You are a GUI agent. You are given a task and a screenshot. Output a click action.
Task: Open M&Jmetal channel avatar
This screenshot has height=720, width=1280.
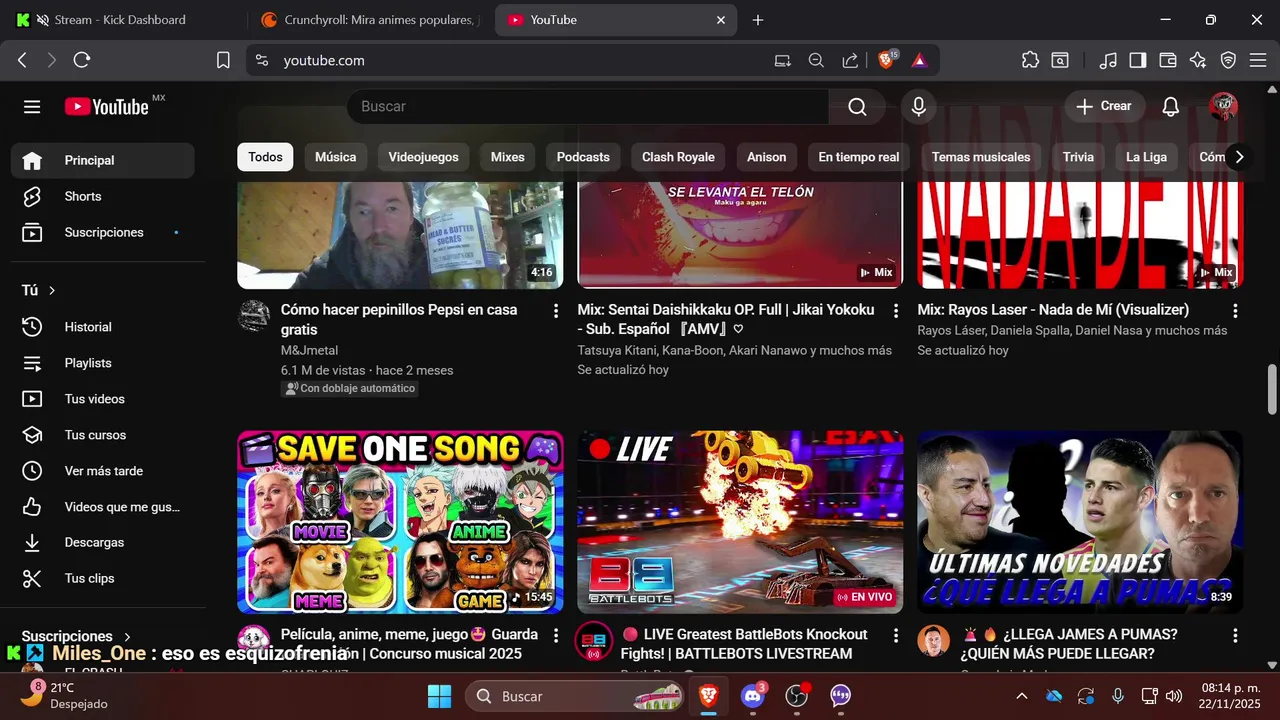pyautogui.click(x=254, y=316)
